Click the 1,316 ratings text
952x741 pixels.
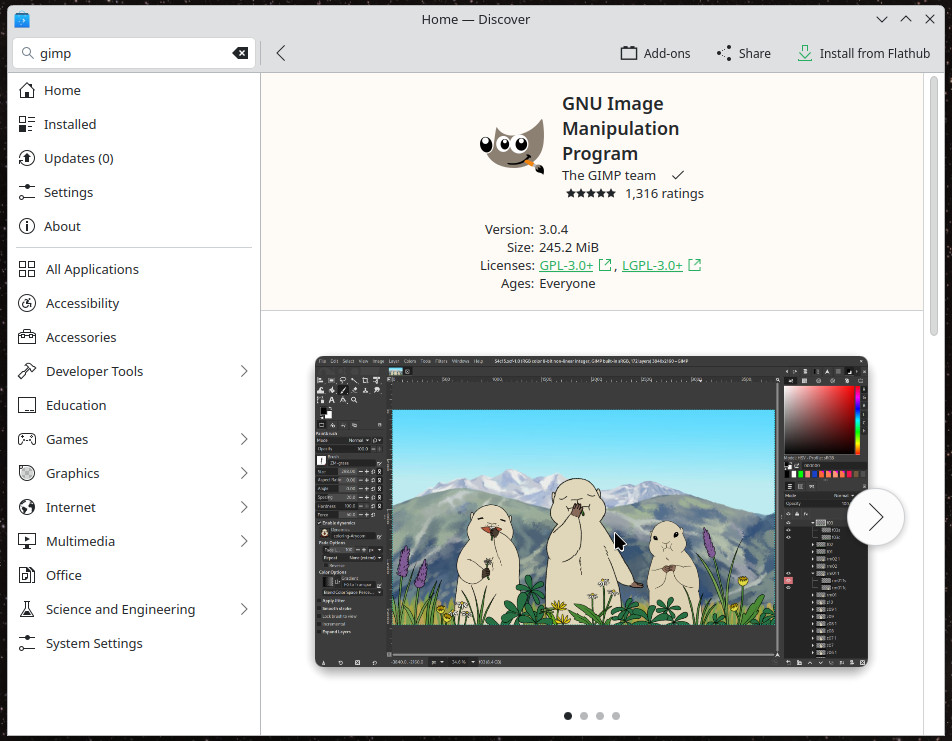pyautogui.click(x=664, y=194)
